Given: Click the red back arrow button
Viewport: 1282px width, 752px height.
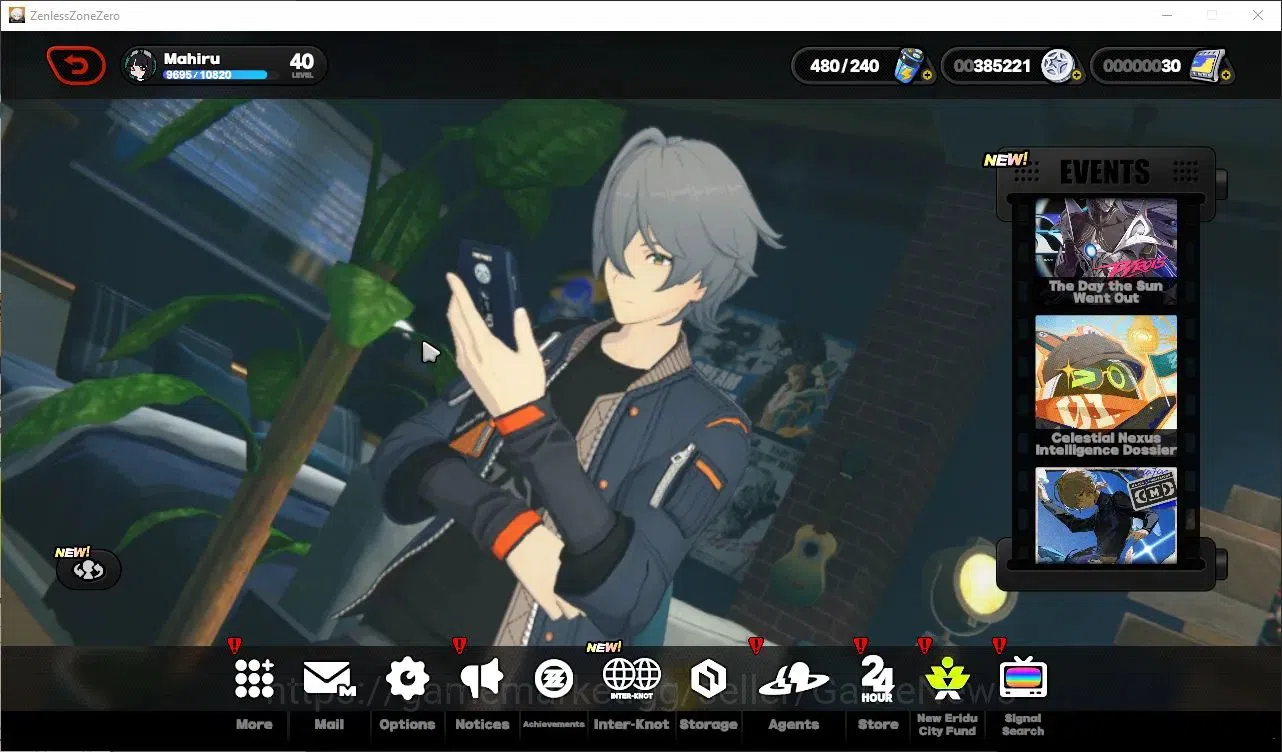Looking at the screenshot, I should pyautogui.click(x=76, y=66).
